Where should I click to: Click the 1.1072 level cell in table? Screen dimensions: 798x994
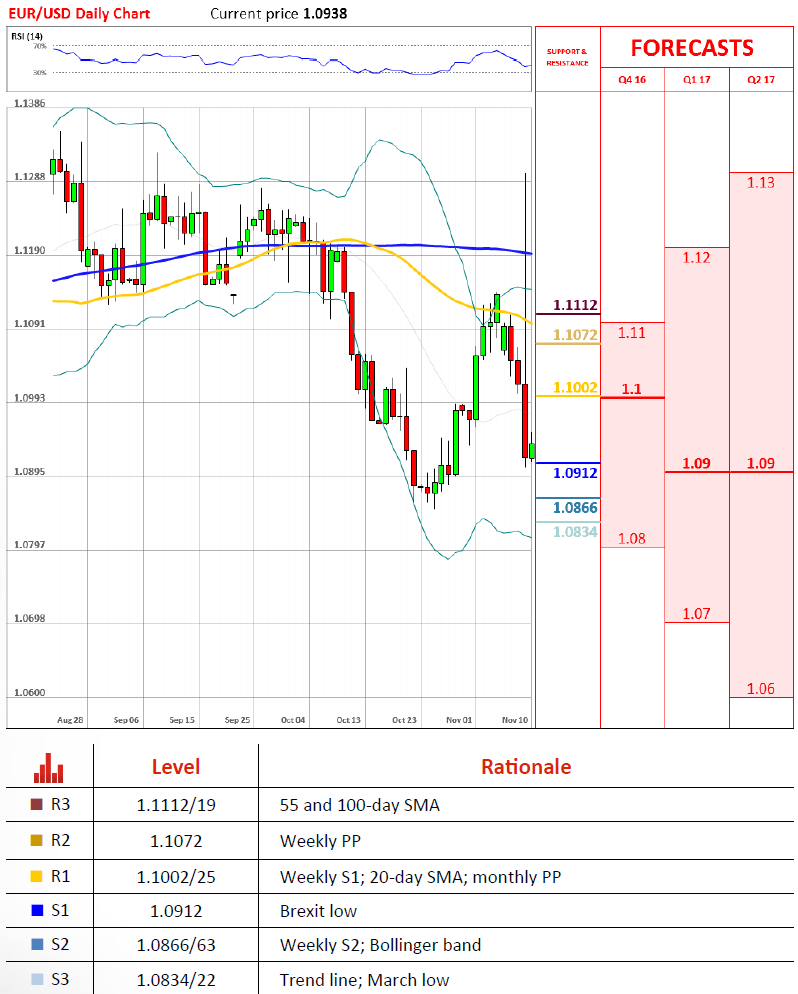(176, 841)
